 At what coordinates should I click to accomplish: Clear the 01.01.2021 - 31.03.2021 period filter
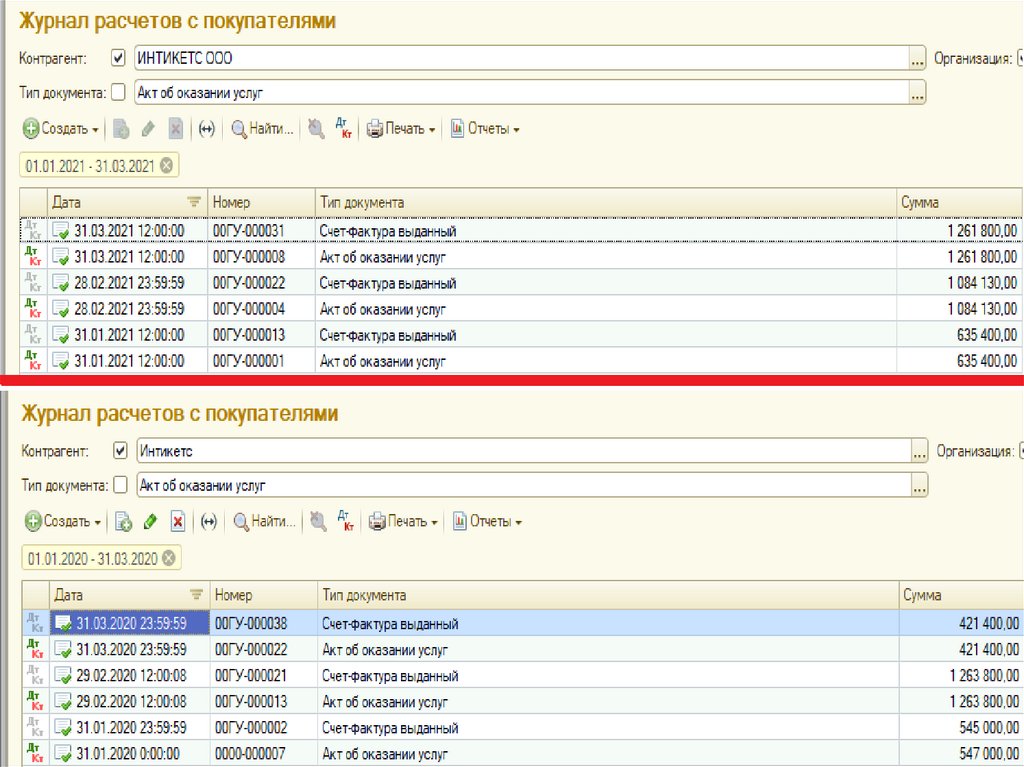click(166, 165)
